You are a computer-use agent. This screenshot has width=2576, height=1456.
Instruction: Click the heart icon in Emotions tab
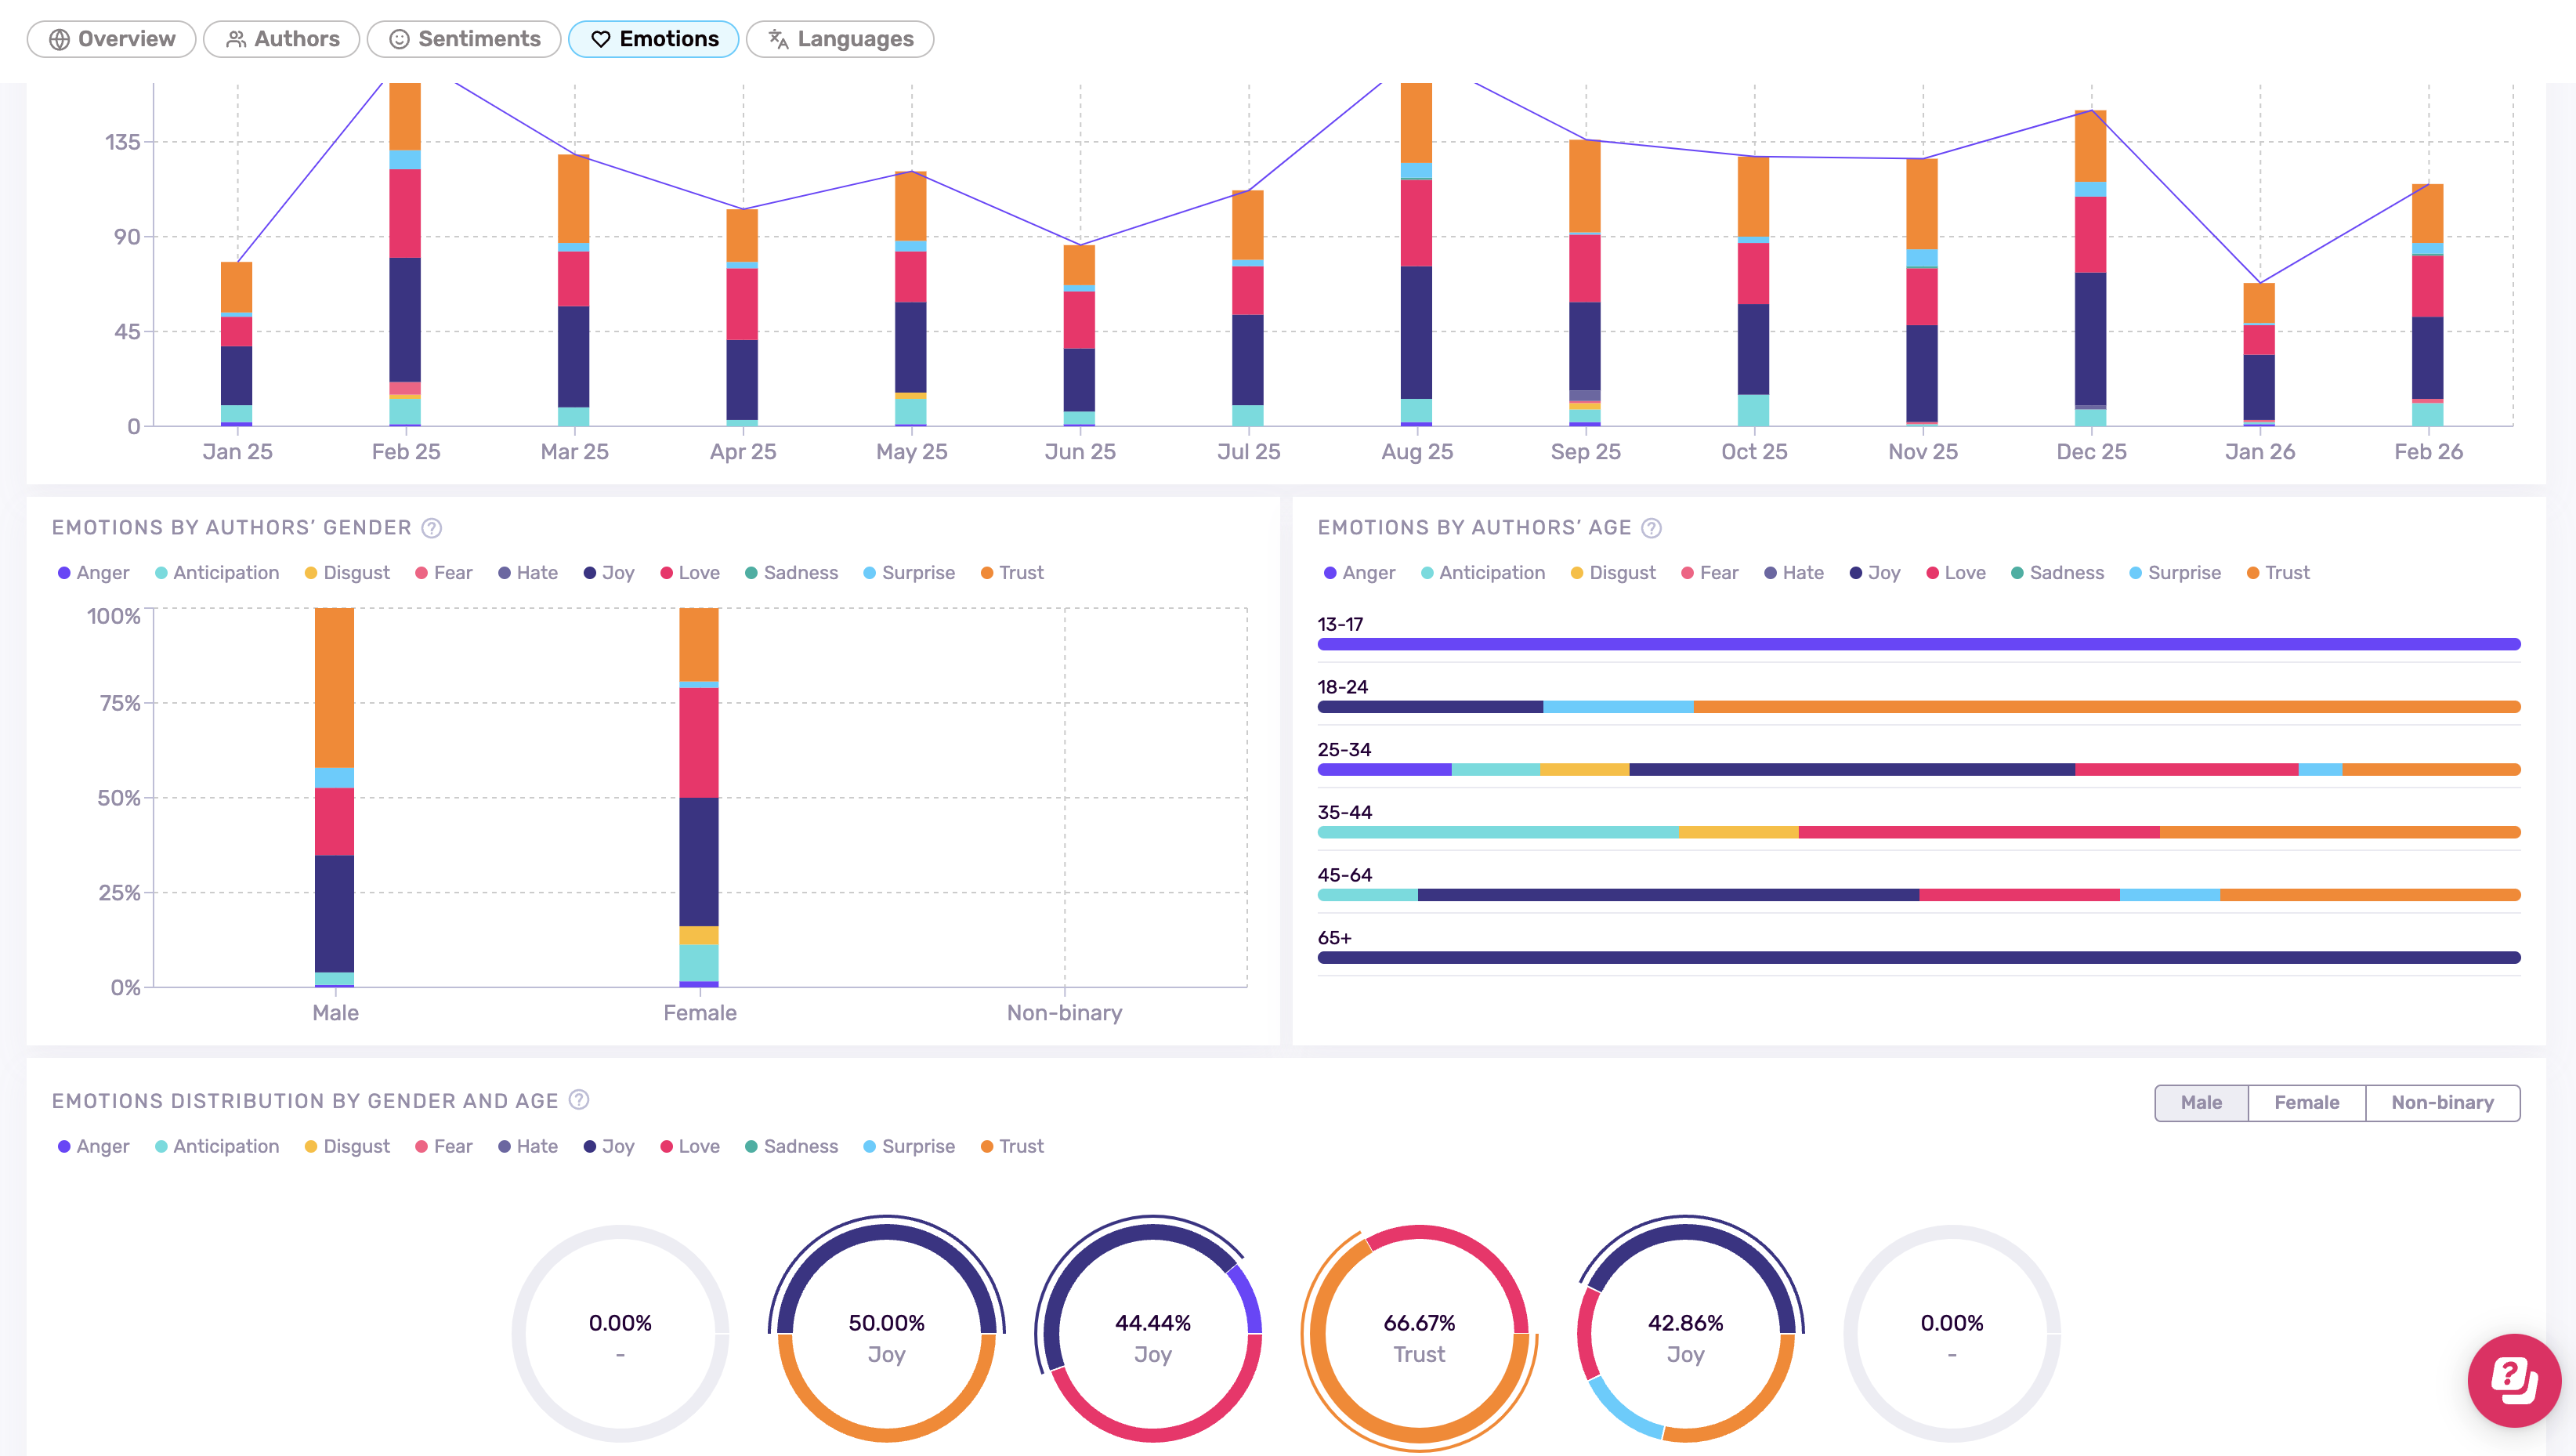click(600, 39)
